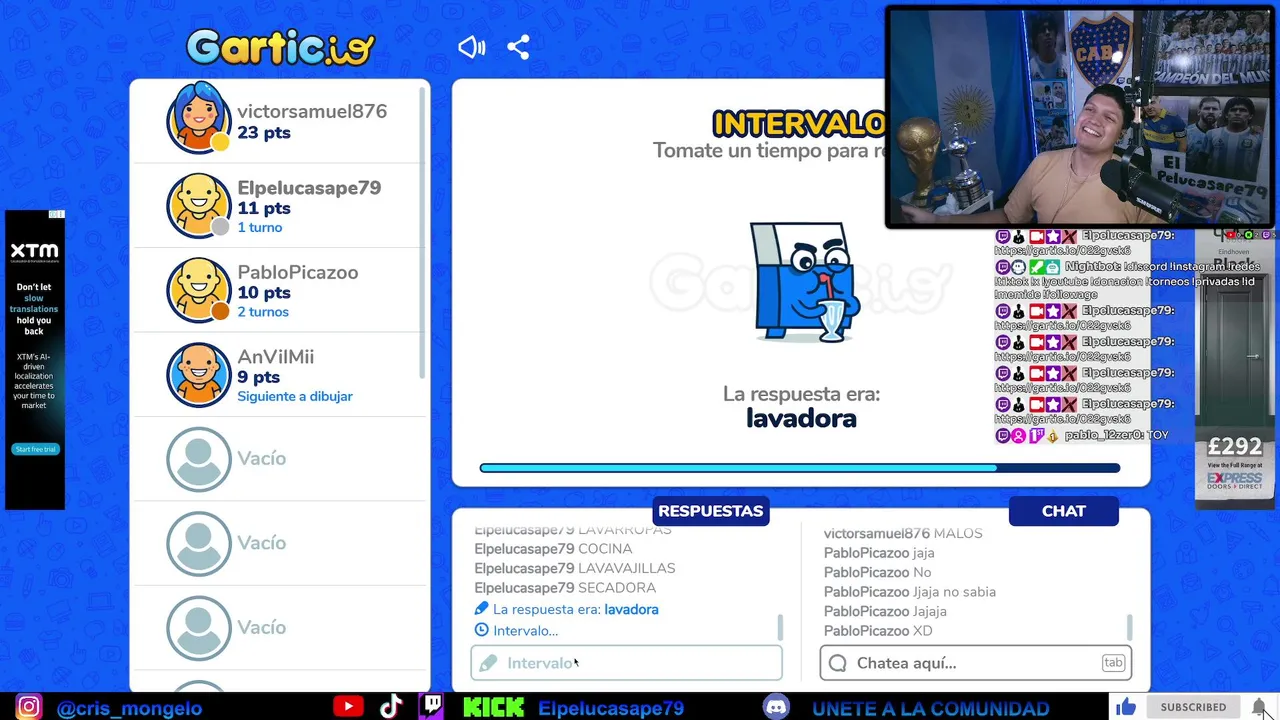This screenshot has width=1280, height=720.
Task: Click the '1 turno' label
Action: point(260,227)
